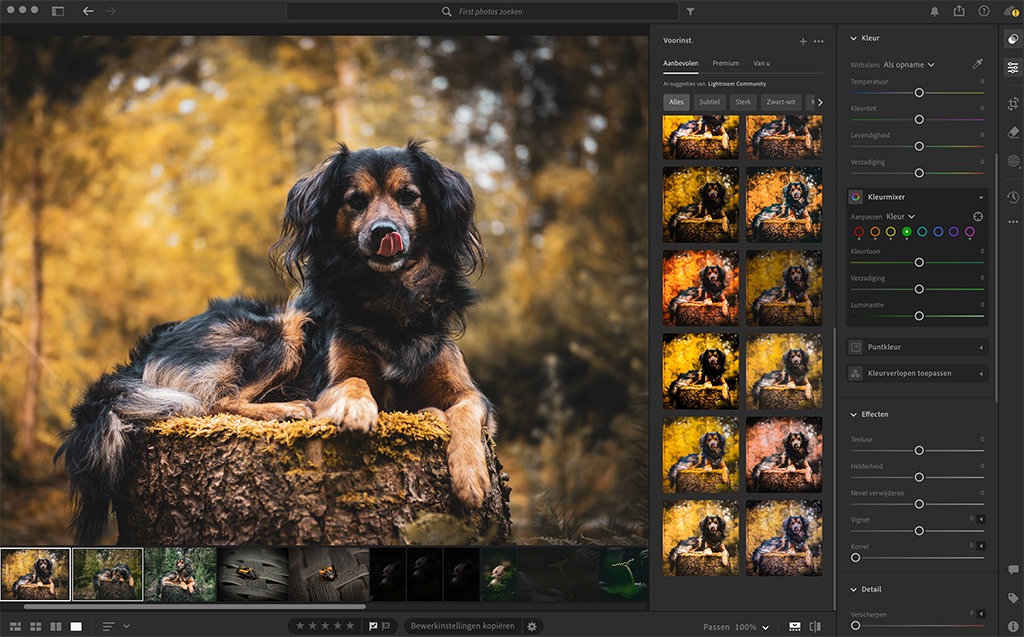Open the Masking tool

[1013, 161]
